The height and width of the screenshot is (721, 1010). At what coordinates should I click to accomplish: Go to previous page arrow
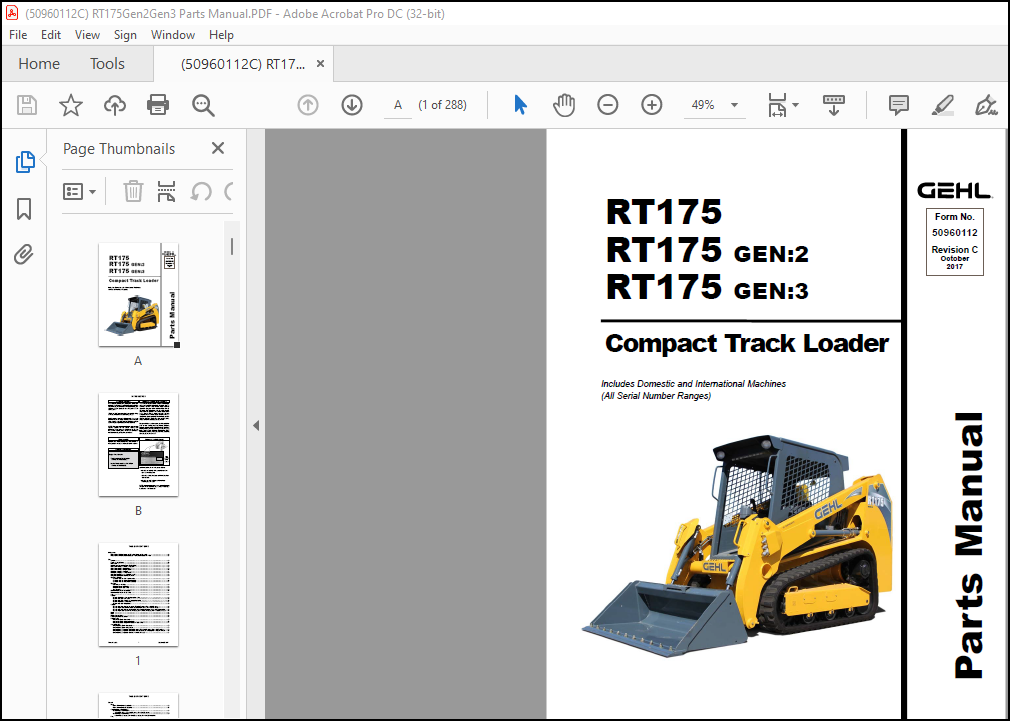[x=308, y=105]
